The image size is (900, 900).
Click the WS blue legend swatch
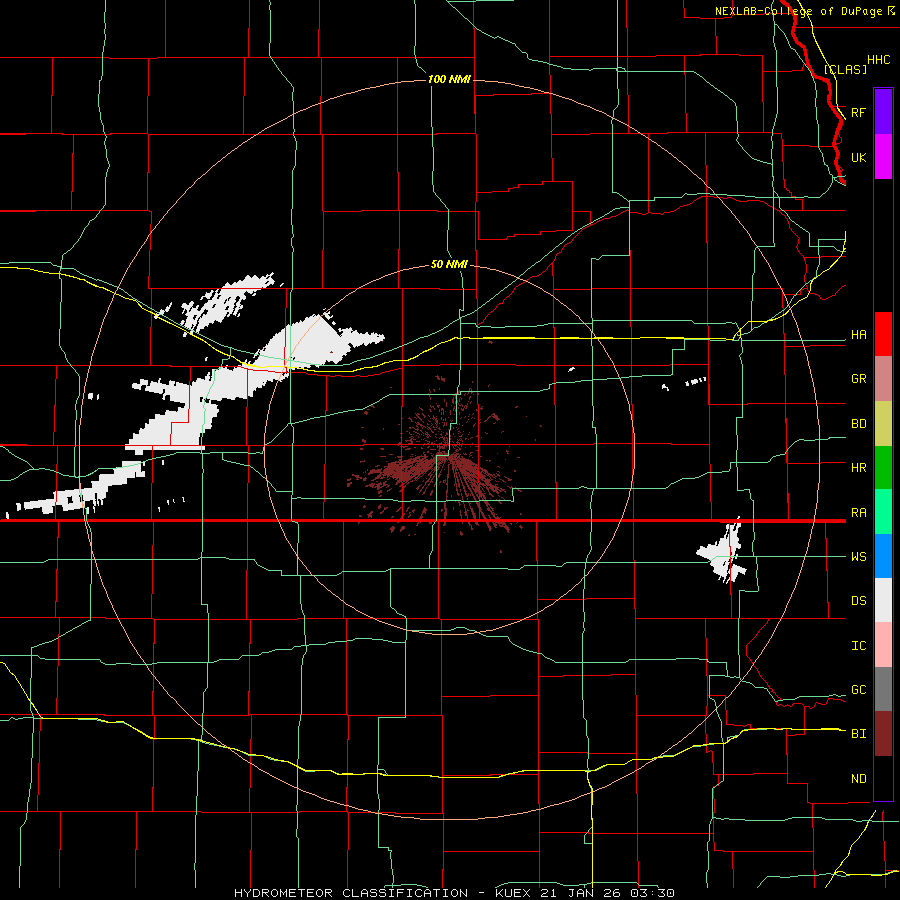coord(883,556)
